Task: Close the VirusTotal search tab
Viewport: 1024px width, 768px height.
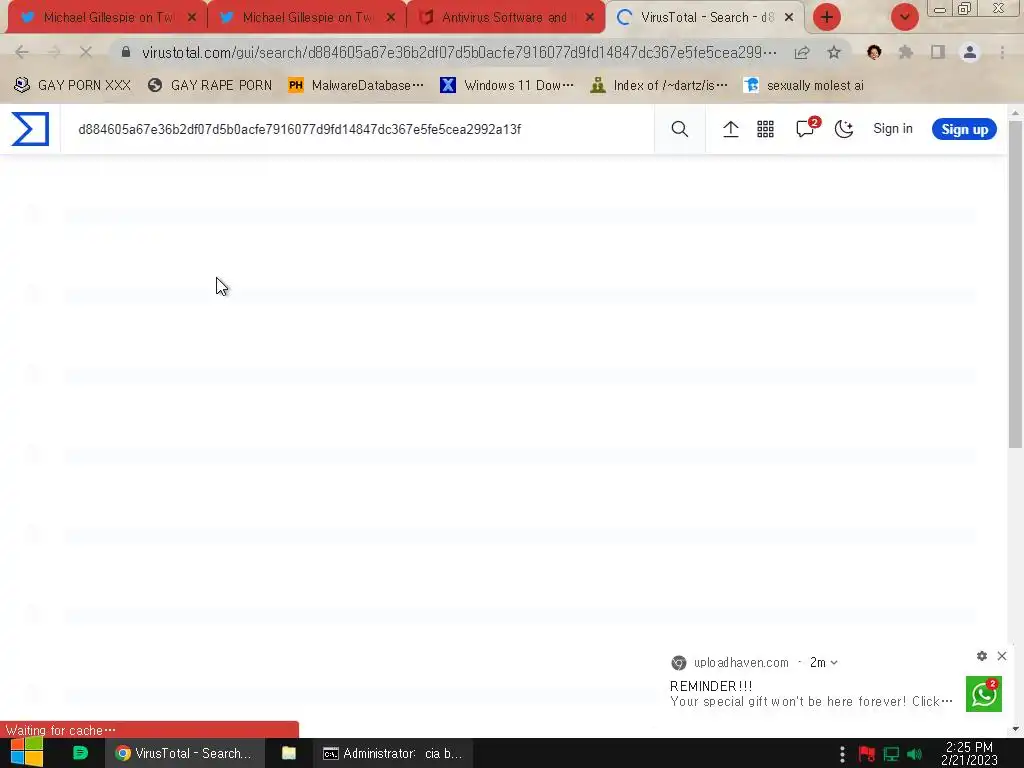Action: point(789,18)
